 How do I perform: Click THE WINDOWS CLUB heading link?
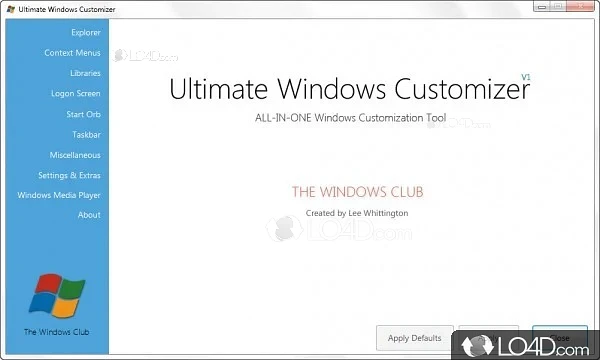pyautogui.click(x=357, y=192)
